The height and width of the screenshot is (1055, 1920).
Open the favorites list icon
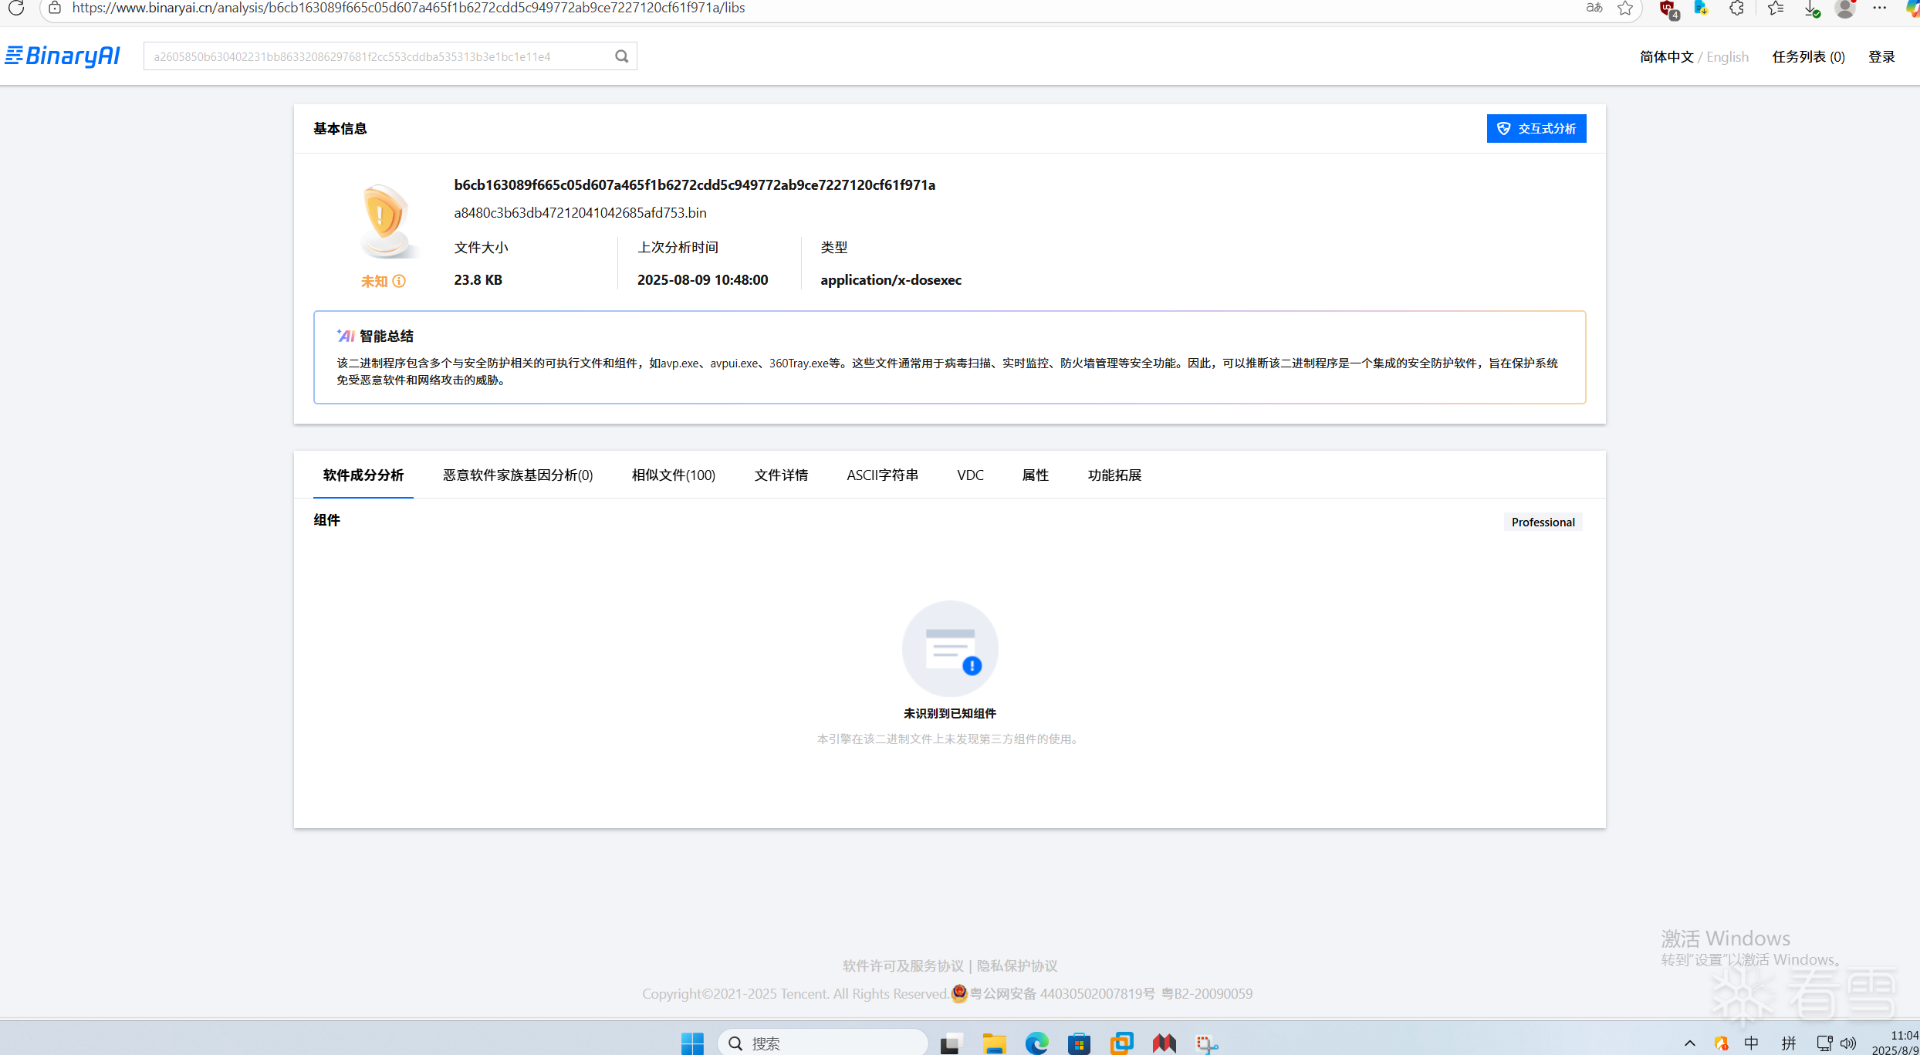click(x=1776, y=8)
